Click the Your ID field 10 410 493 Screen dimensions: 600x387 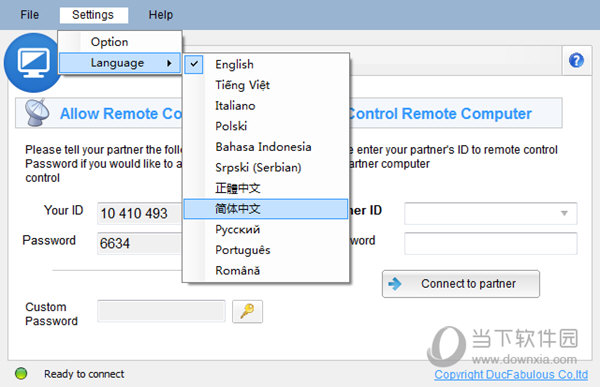[139, 213]
